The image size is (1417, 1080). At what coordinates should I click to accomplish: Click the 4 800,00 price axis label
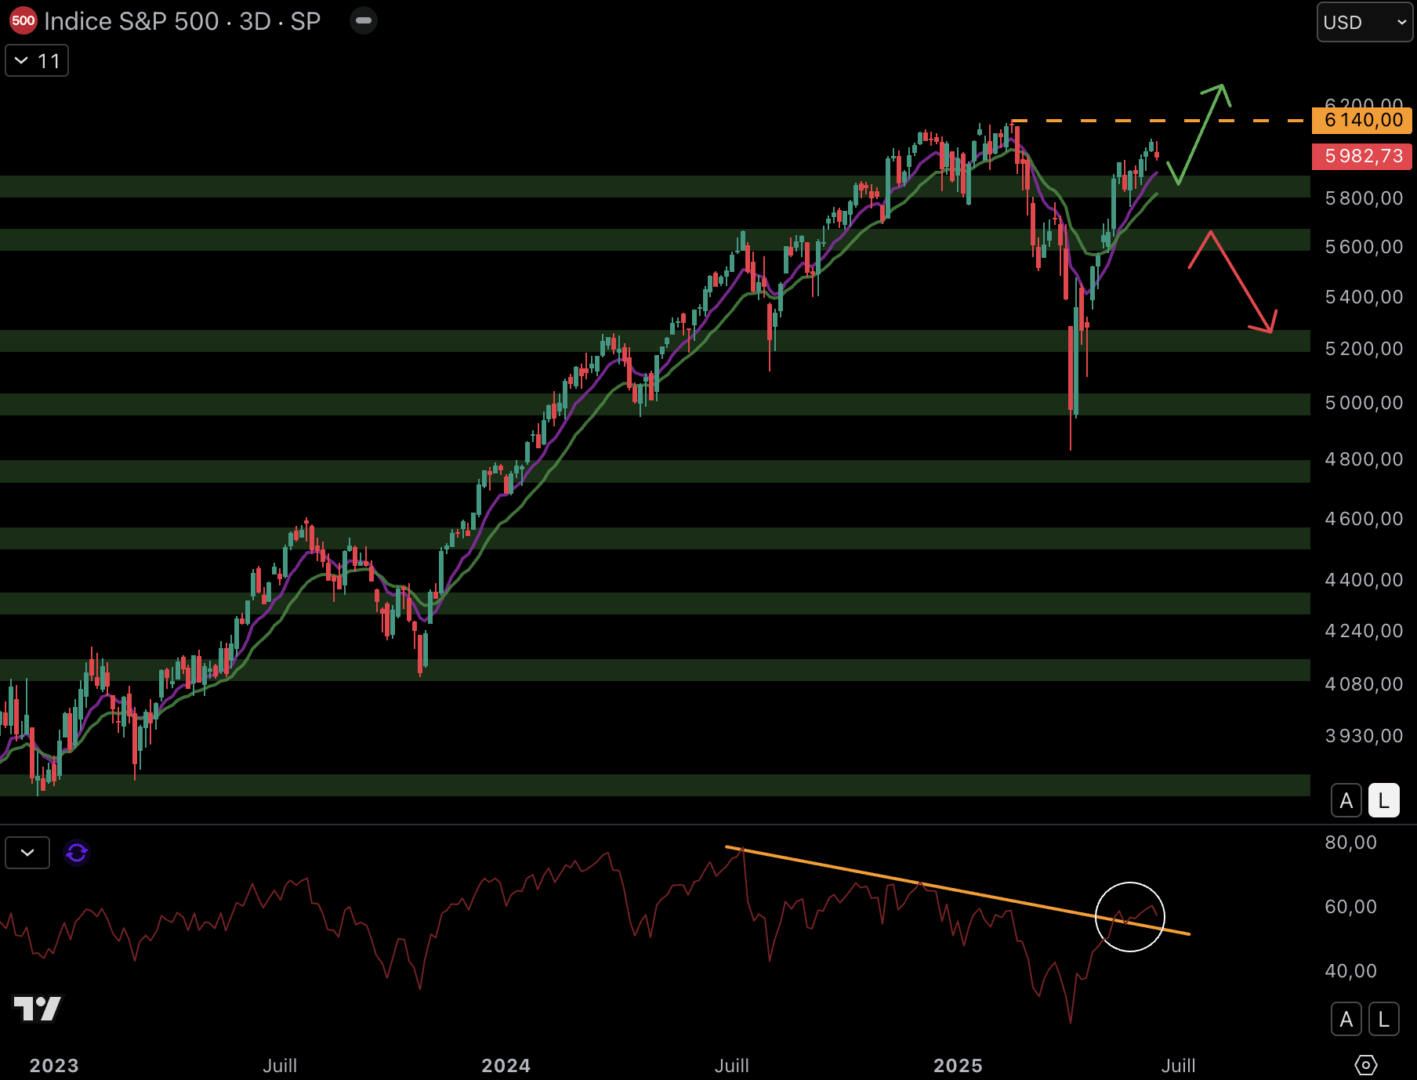coord(1364,459)
